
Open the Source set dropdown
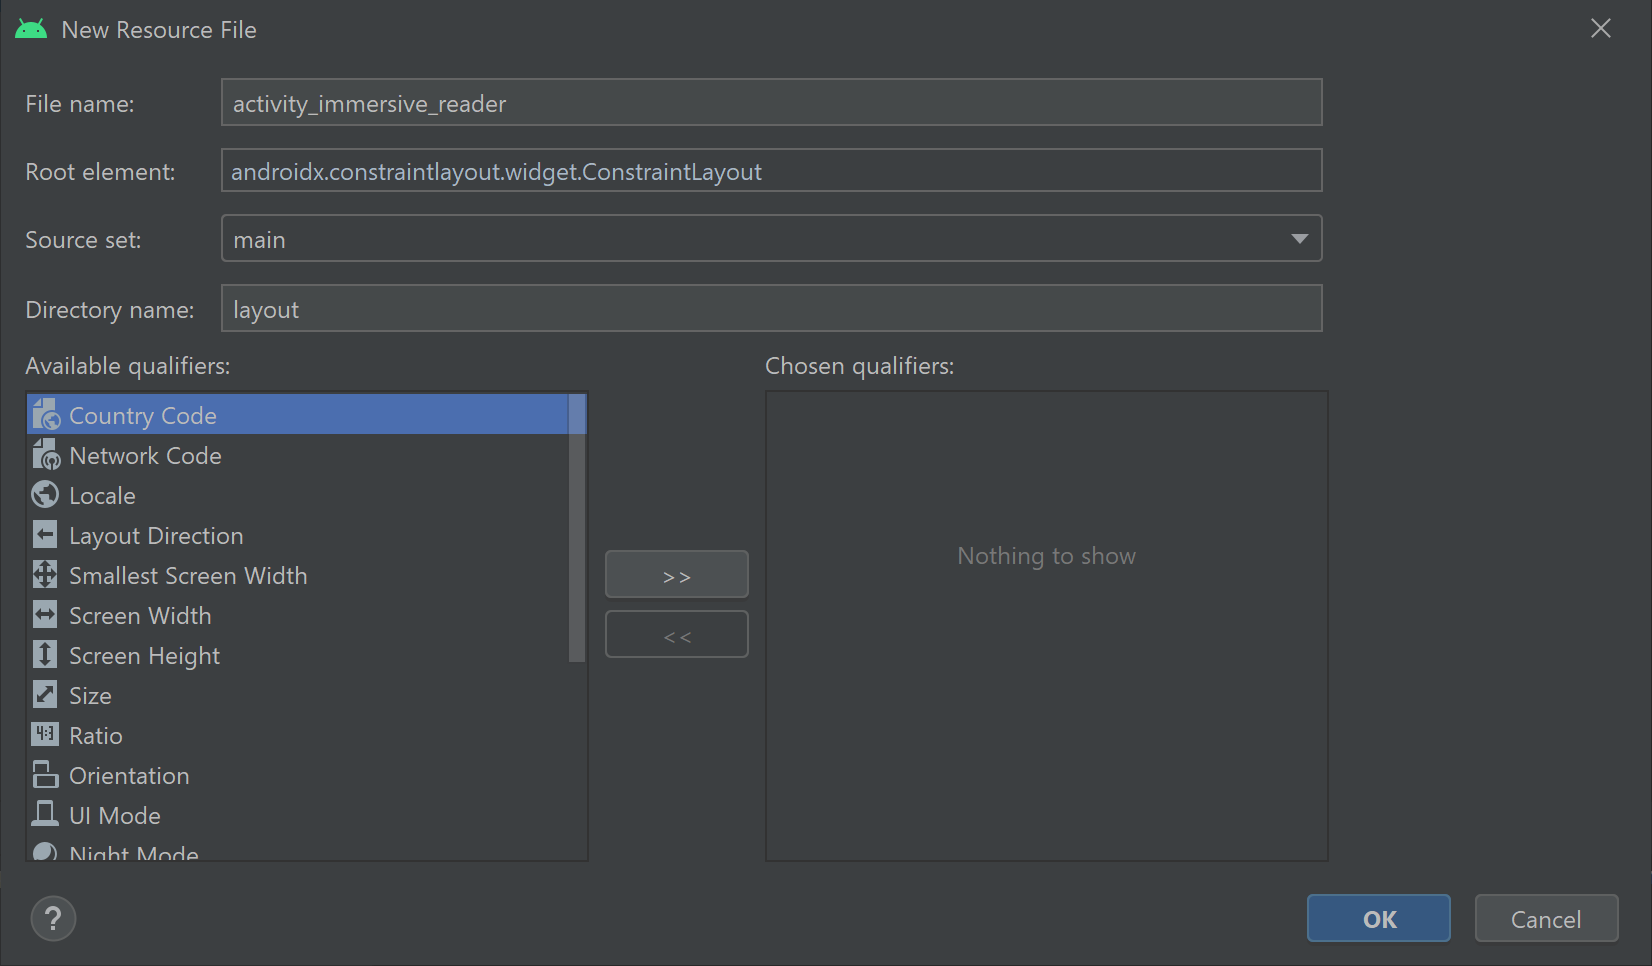tap(1298, 238)
